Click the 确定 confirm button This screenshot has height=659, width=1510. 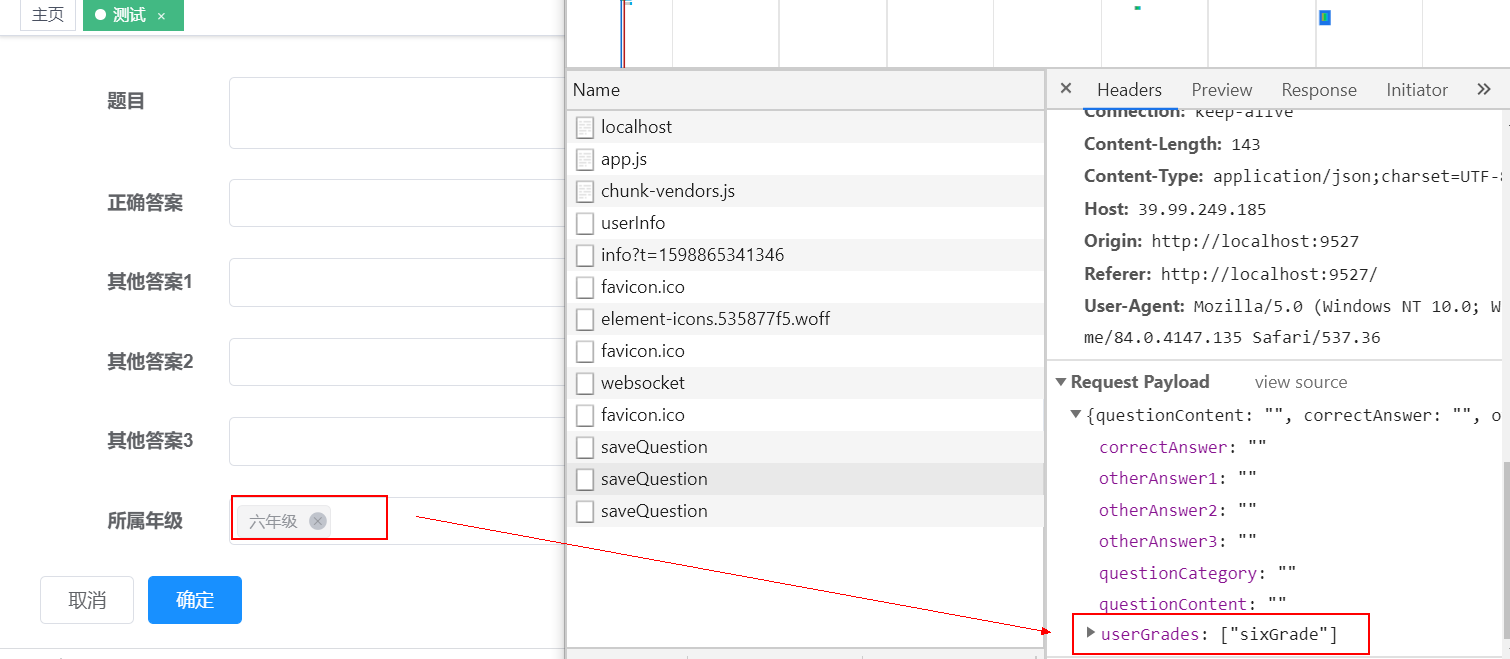click(x=195, y=600)
